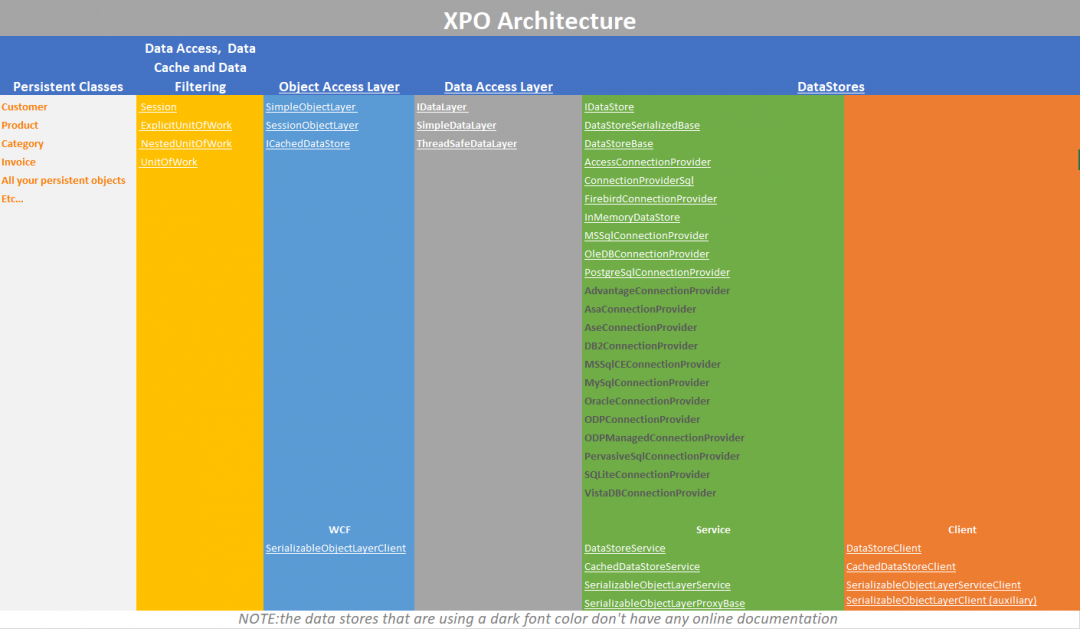Screen dimensions: 1080x629
Task: Click the ThreadSafeDataLayer link
Action: [x=466, y=143]
